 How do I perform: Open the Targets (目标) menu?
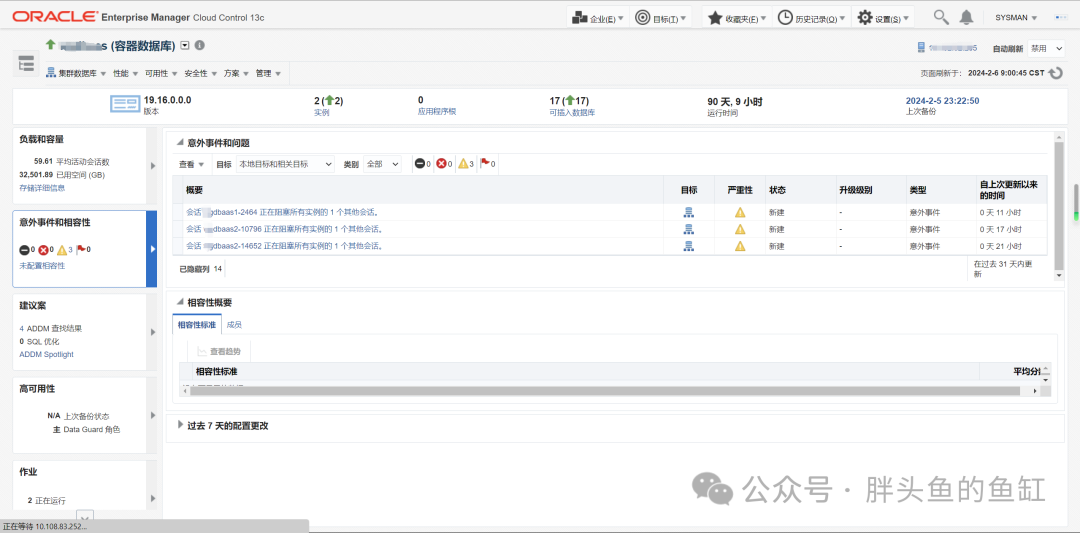[x=661, y=18]
